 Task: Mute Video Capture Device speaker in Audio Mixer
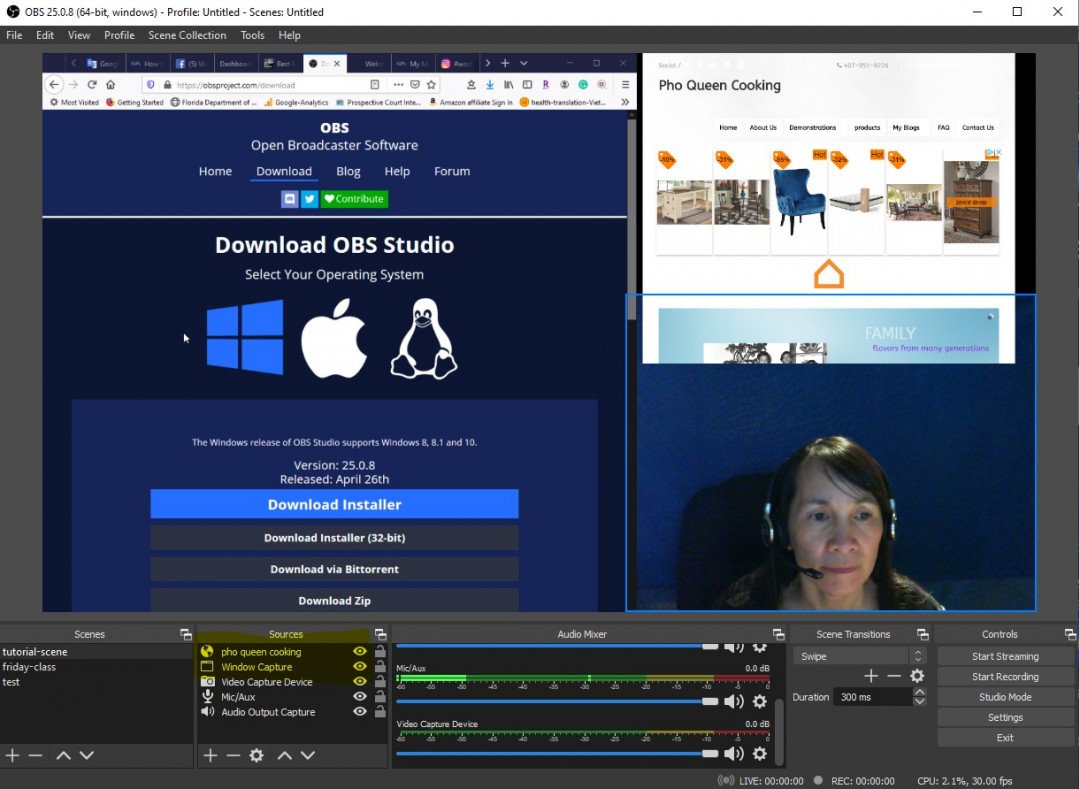[x=734, y=753]
